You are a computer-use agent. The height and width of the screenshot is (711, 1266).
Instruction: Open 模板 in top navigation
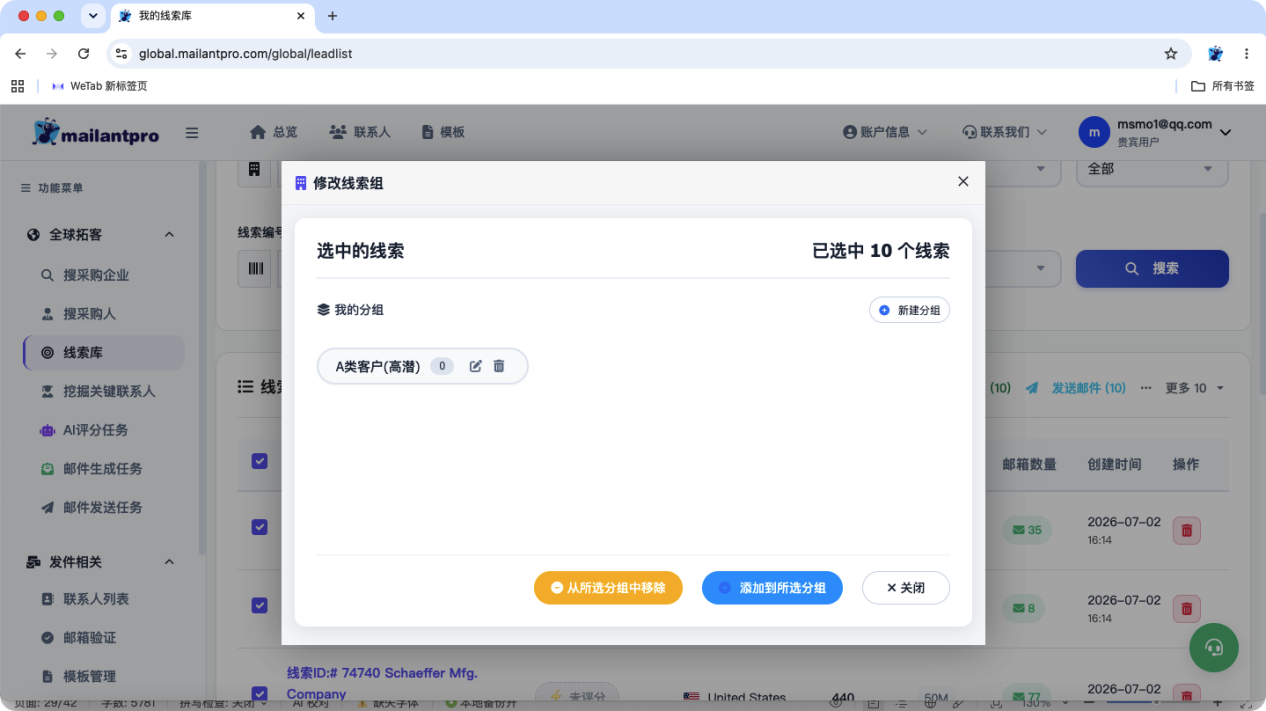pos(443,132)
